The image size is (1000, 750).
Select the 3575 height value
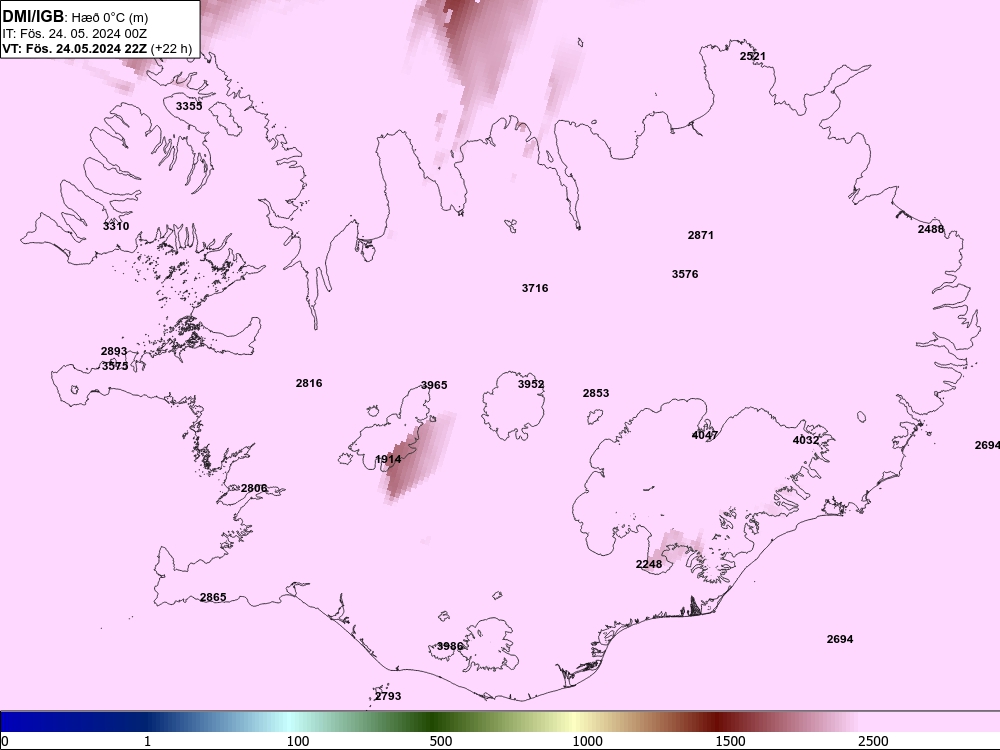(115, 366)
